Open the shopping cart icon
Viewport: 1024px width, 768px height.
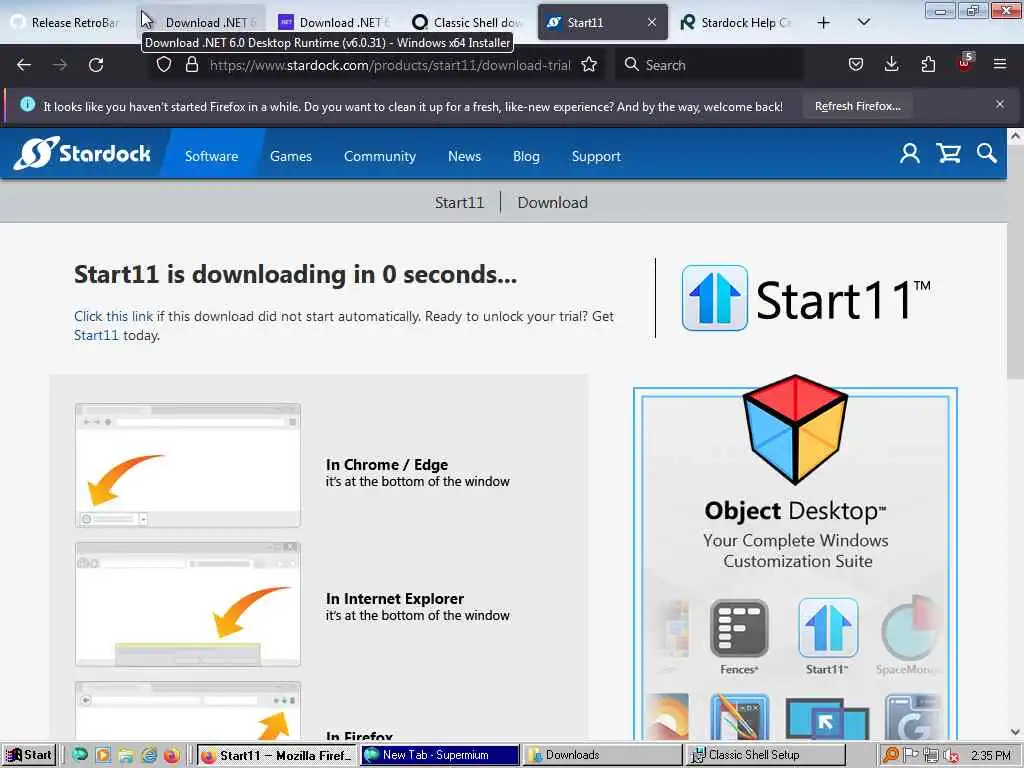(x=948, y=153)
